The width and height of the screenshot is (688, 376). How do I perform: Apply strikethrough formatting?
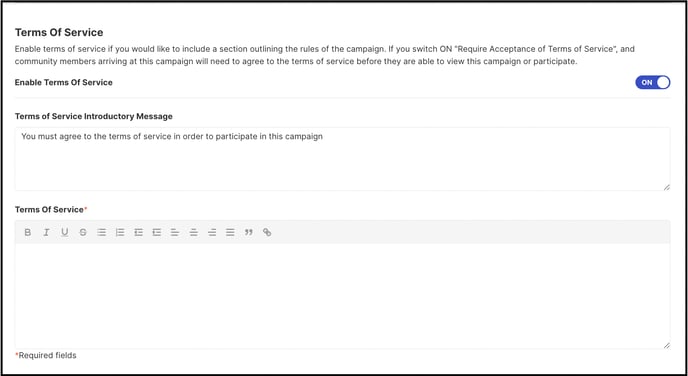tap(83, 233)
